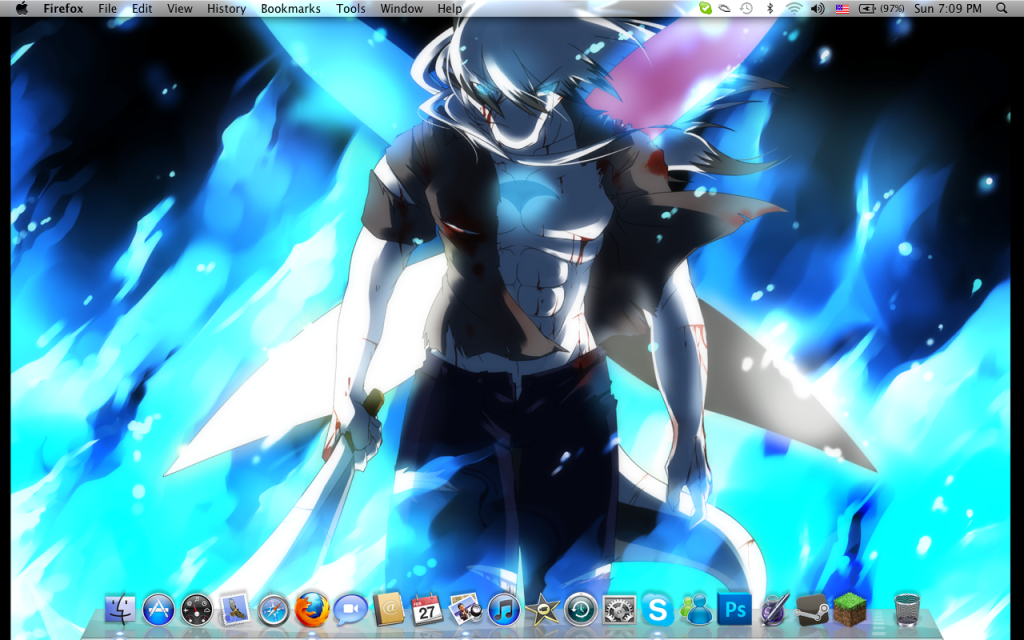Open the Bookmarks menu

(291, 8)
